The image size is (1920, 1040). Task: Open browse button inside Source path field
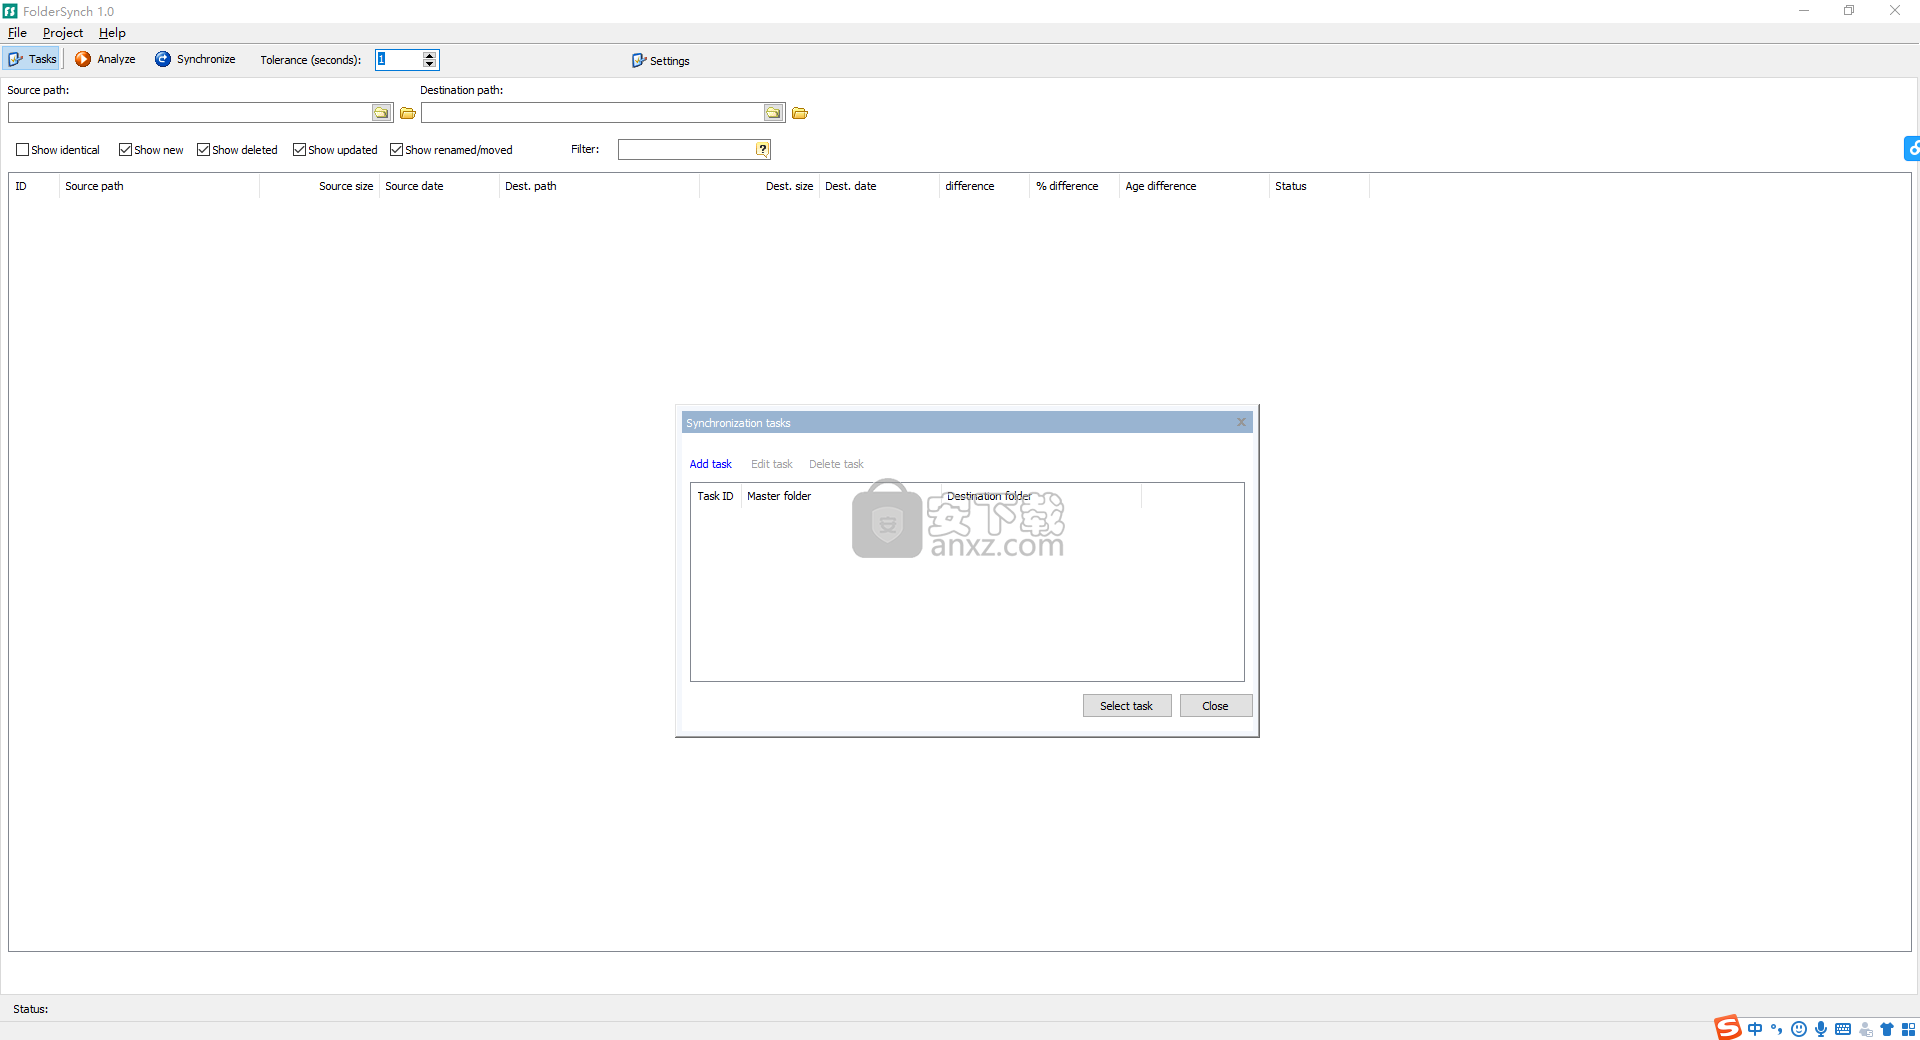point(381,113)
